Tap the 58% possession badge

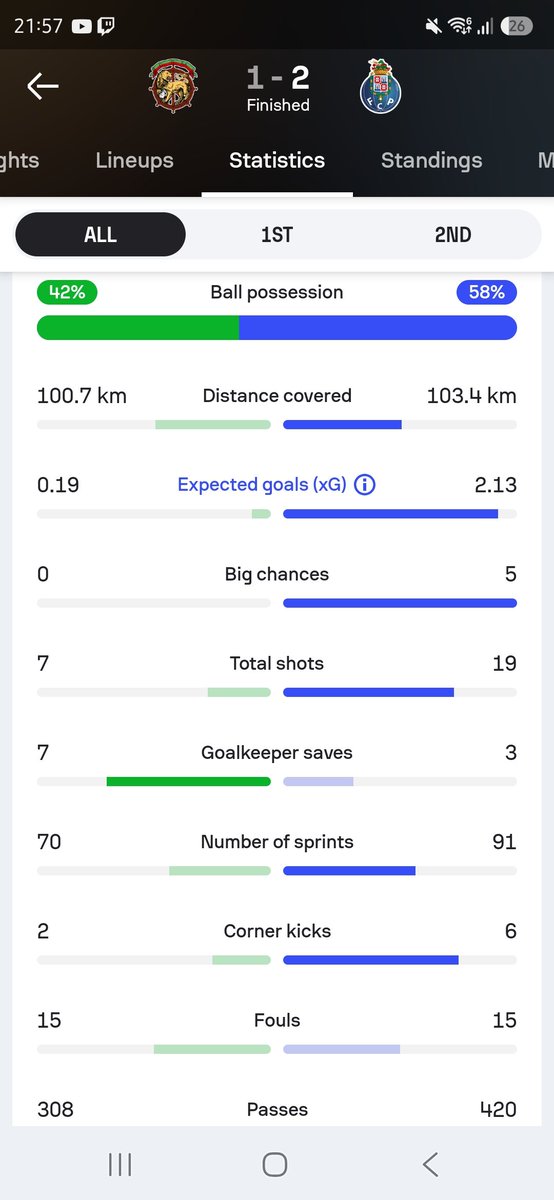click(x=487, y=292)
